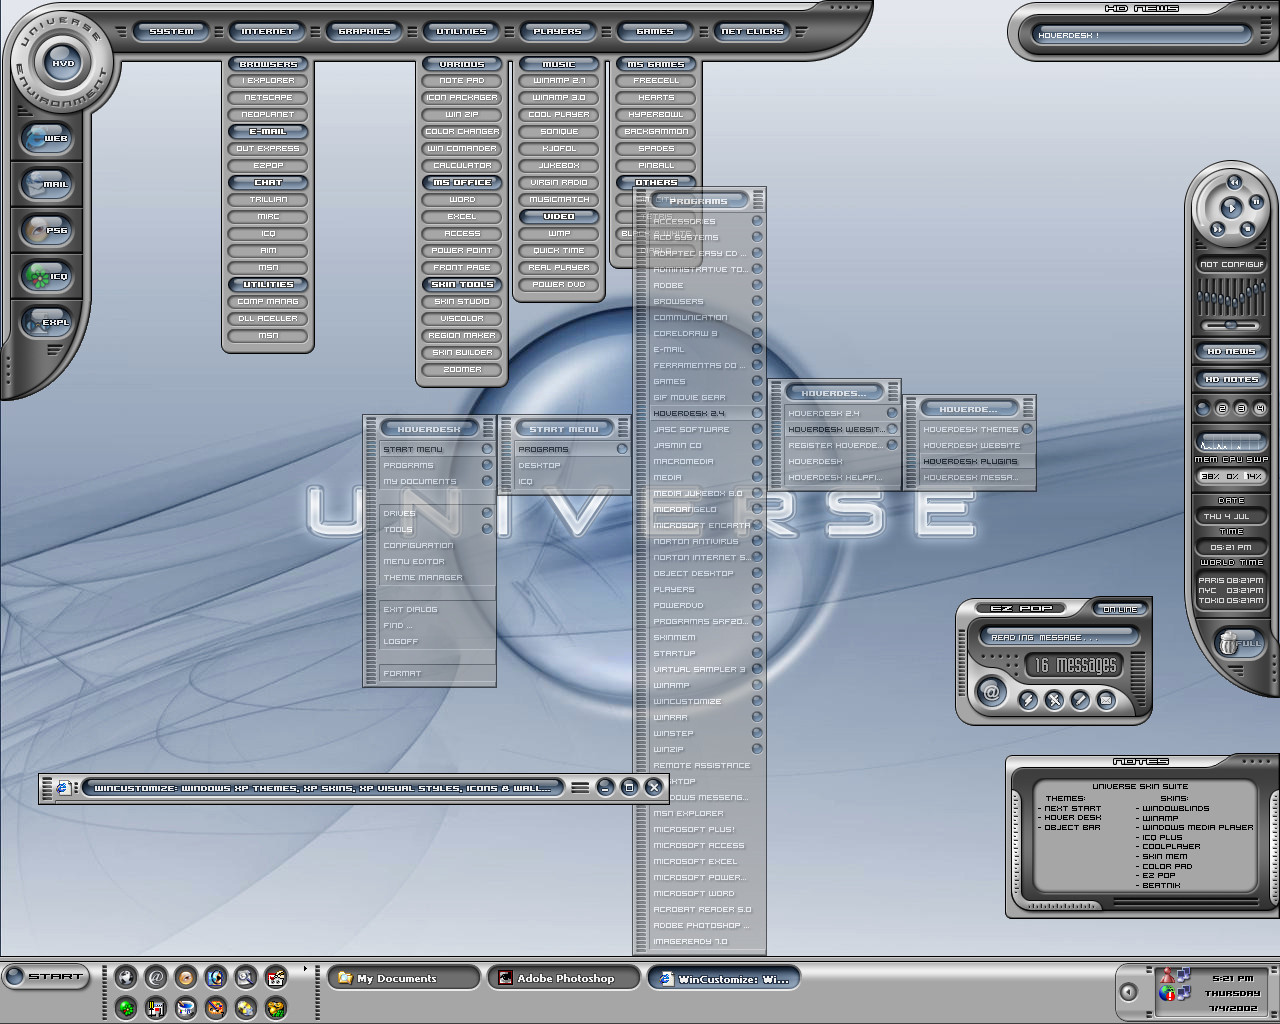The image size is (1280, 1024).
Task: Adjust the horizontal balance slider
Action: point(1231,325)
